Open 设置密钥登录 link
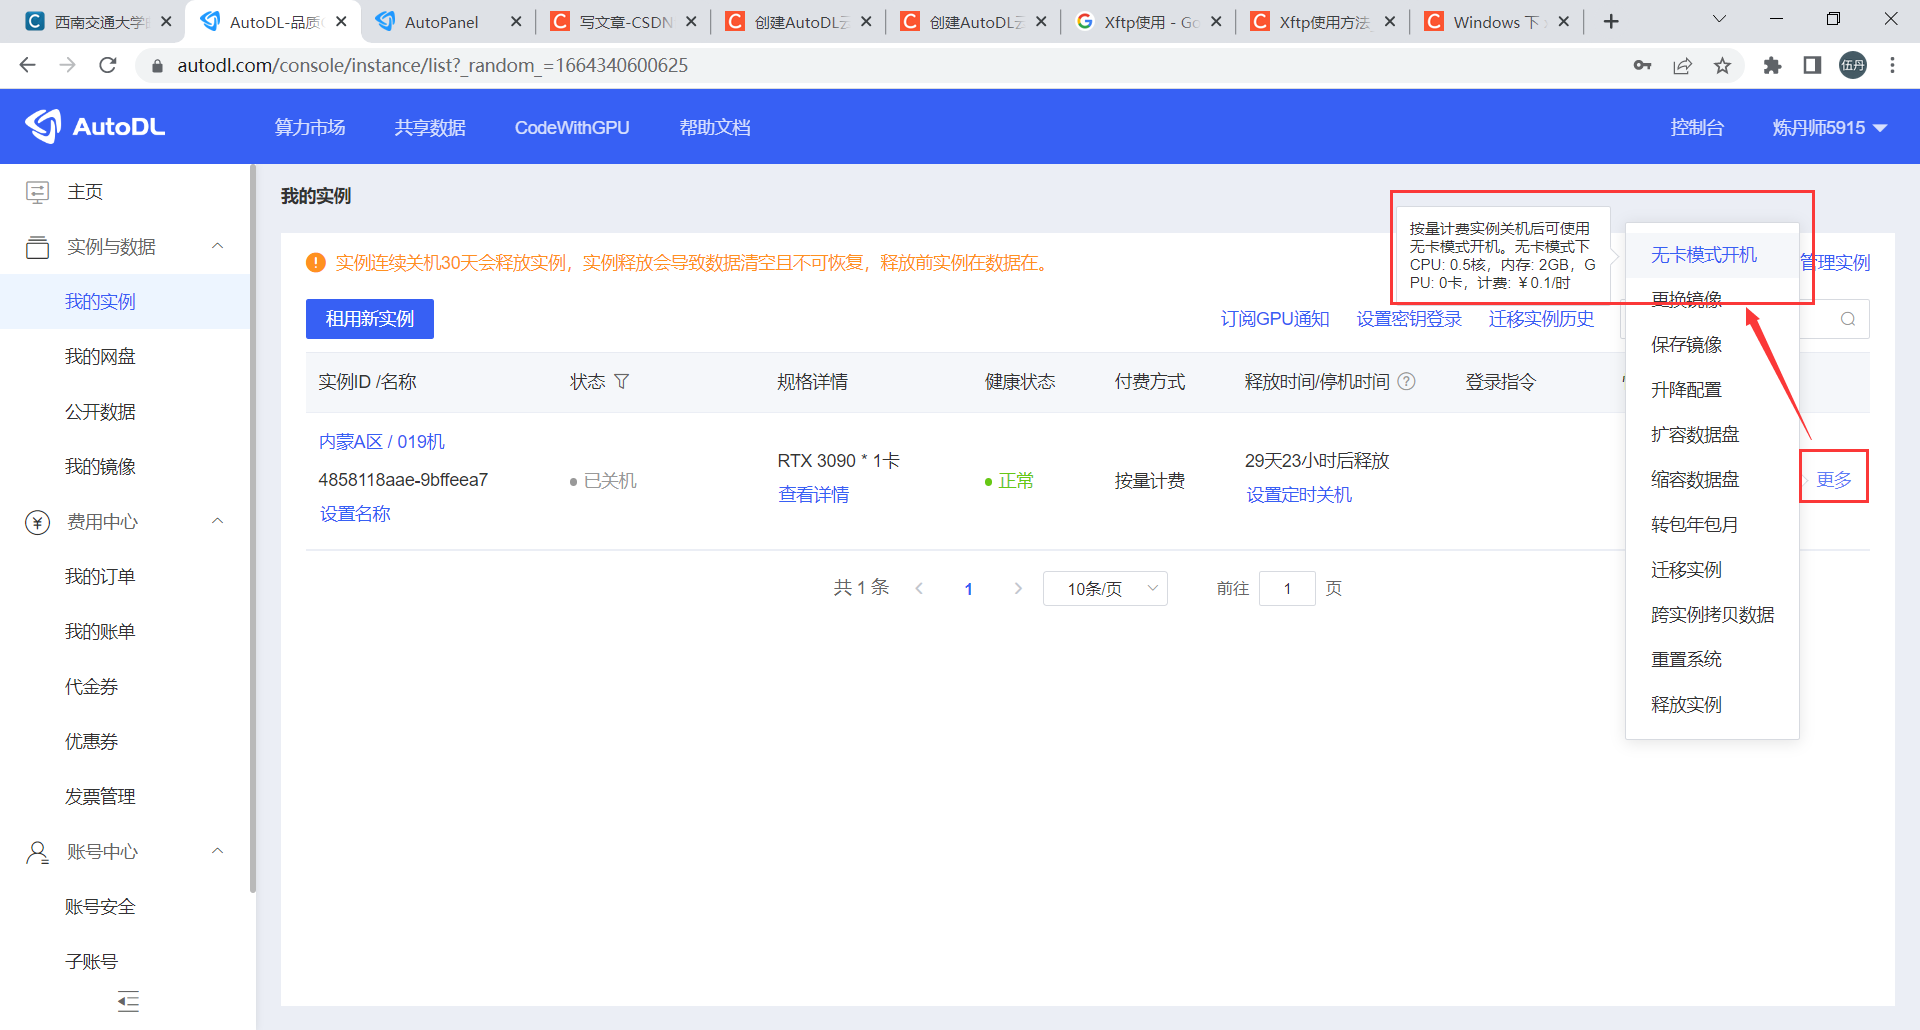Screen dimensions: 1920x1030 [x=1409, y=319]
